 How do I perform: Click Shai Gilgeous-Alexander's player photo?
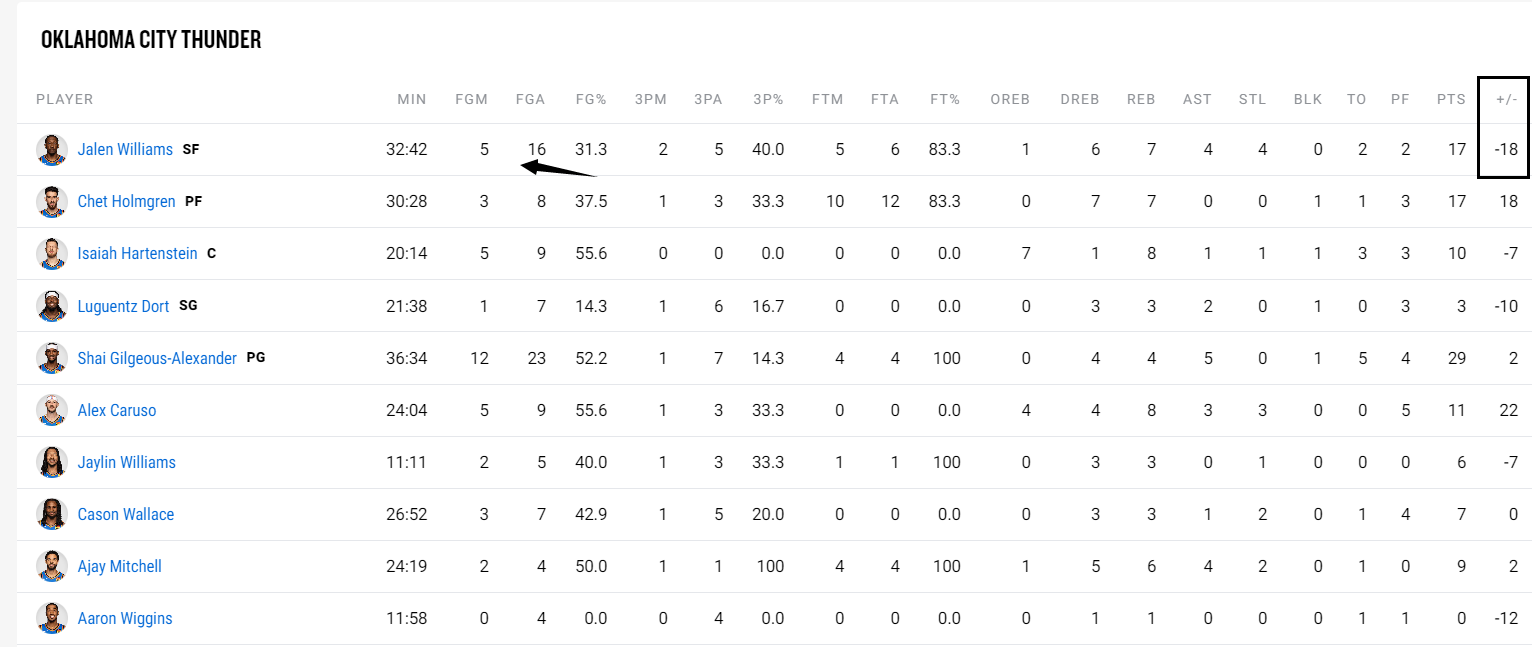tap(52, 358)
